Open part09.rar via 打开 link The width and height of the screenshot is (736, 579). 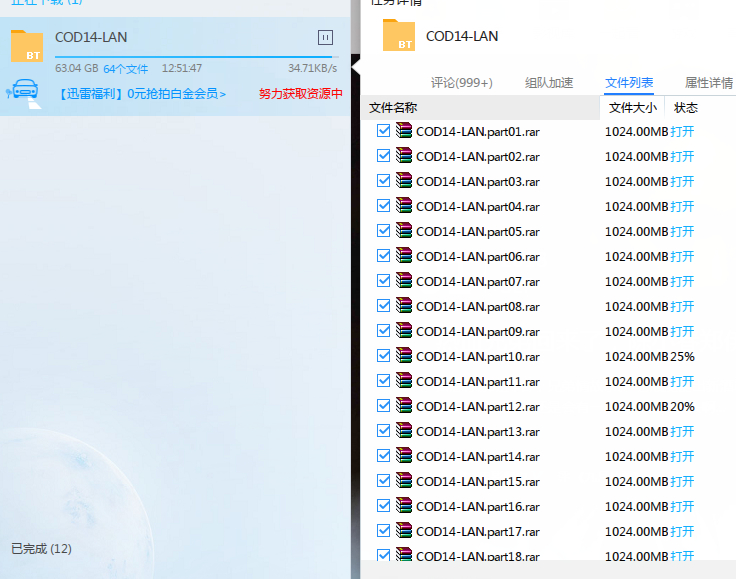(682, 332)
